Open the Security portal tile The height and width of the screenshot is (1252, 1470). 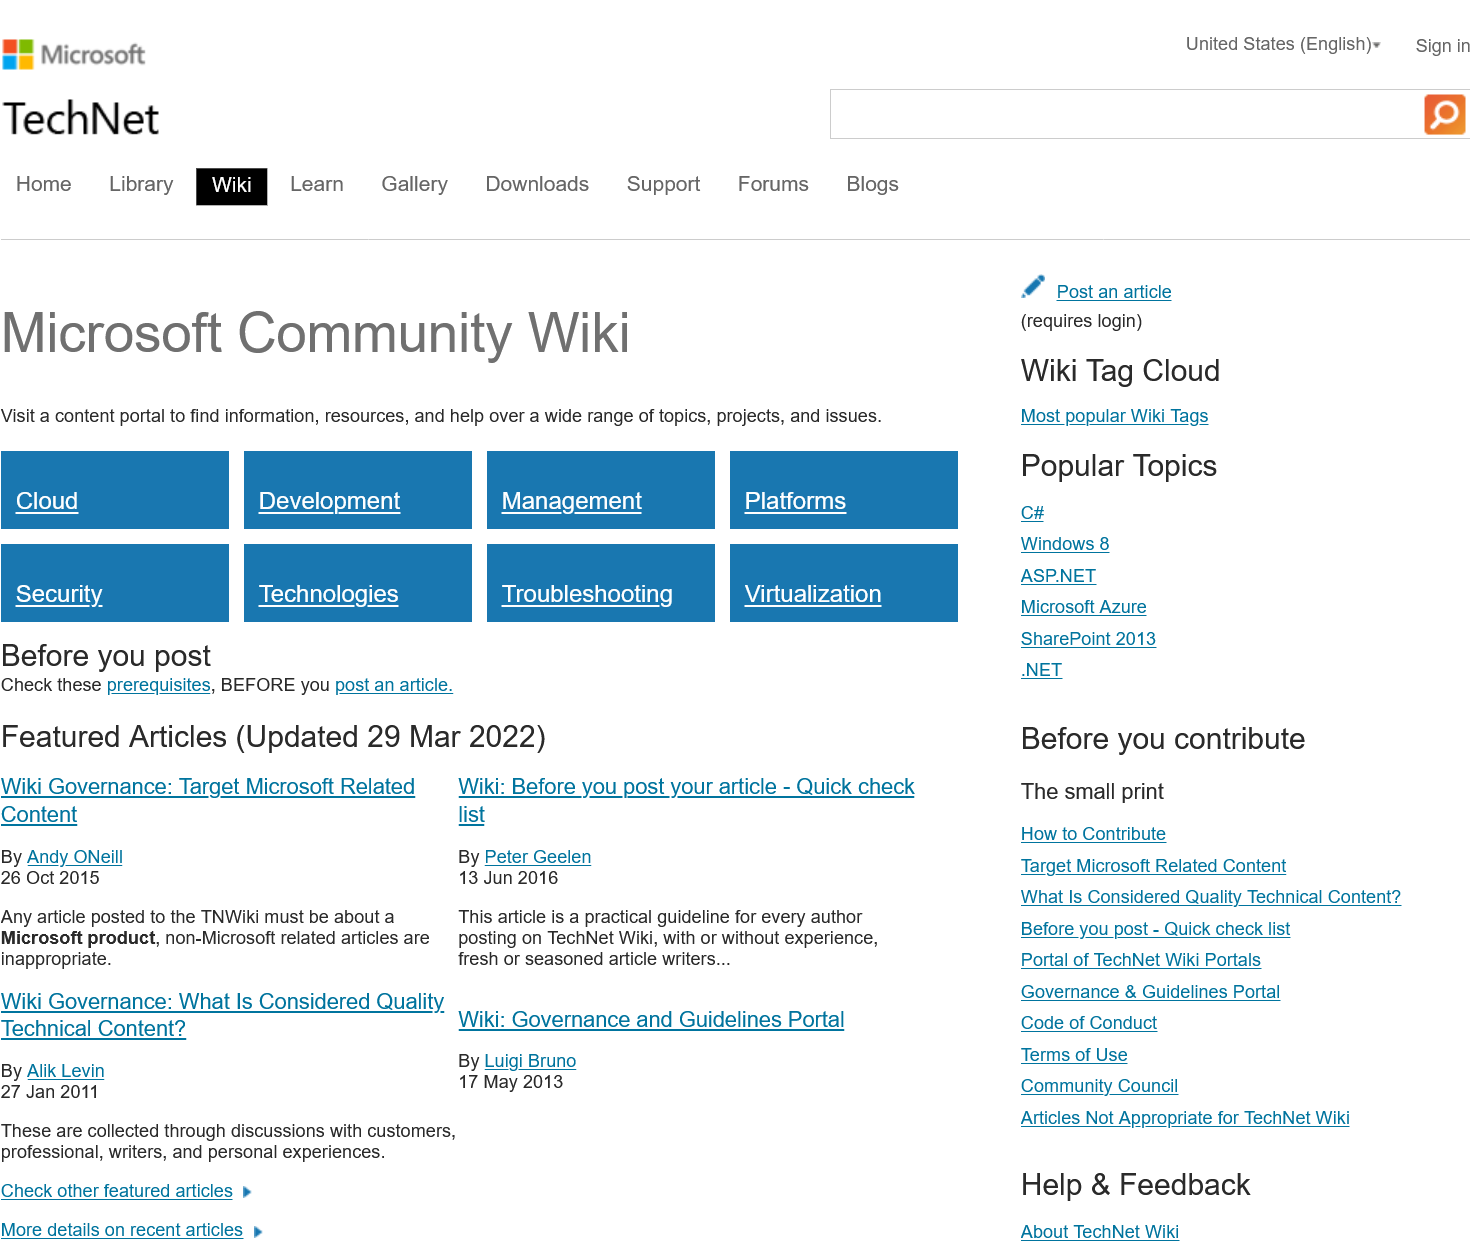pos(115,583)
